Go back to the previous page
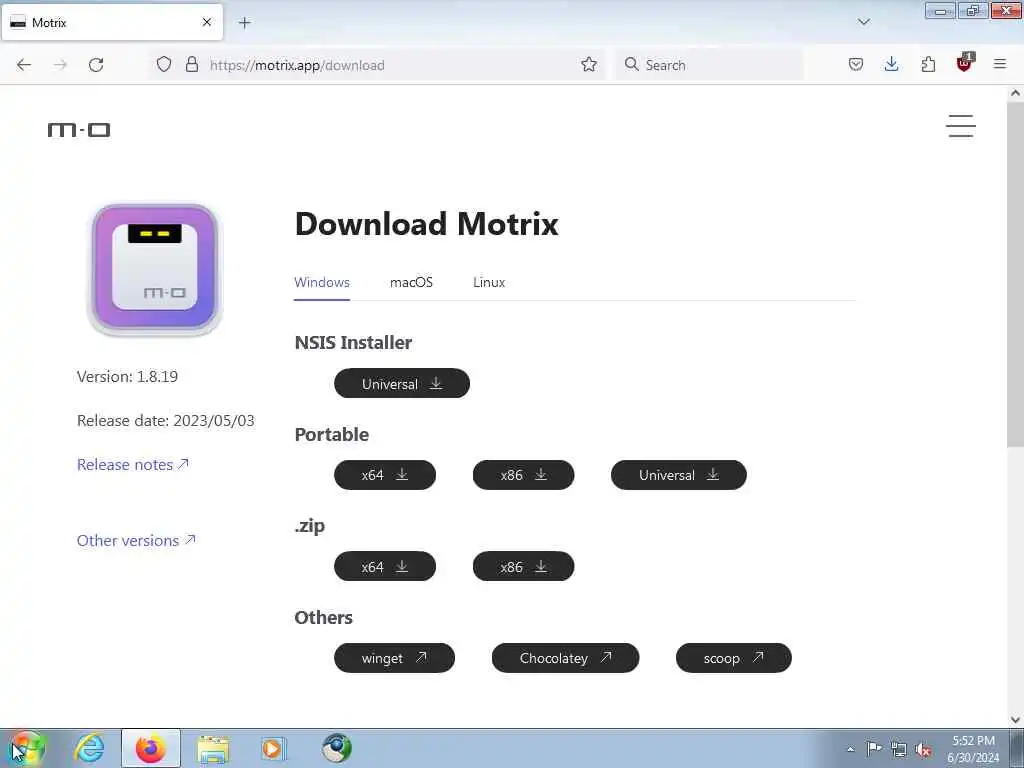 click(x=24, y=65)
